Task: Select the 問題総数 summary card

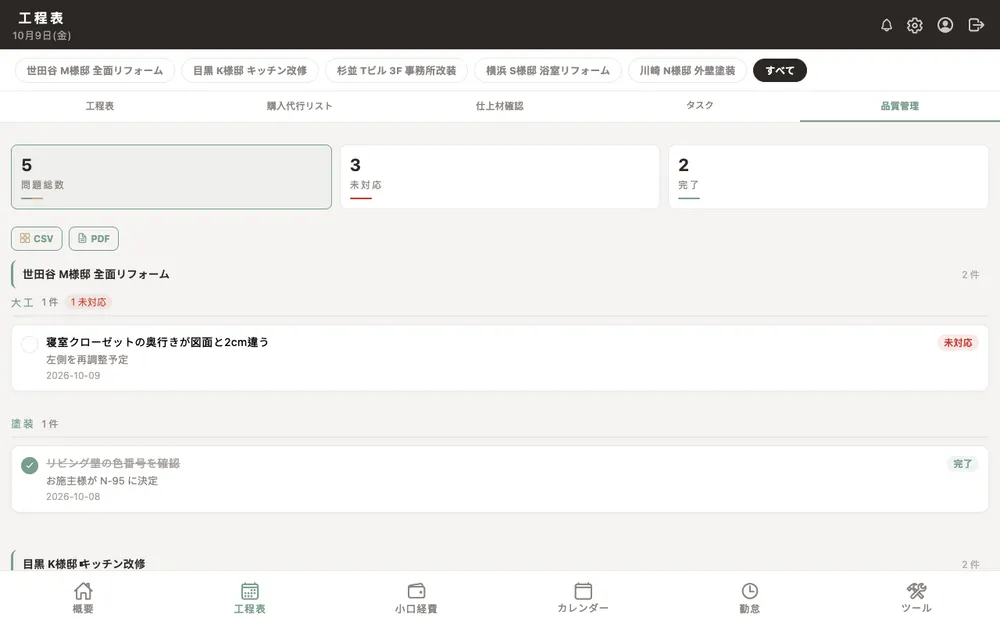Action: [172, 177]
